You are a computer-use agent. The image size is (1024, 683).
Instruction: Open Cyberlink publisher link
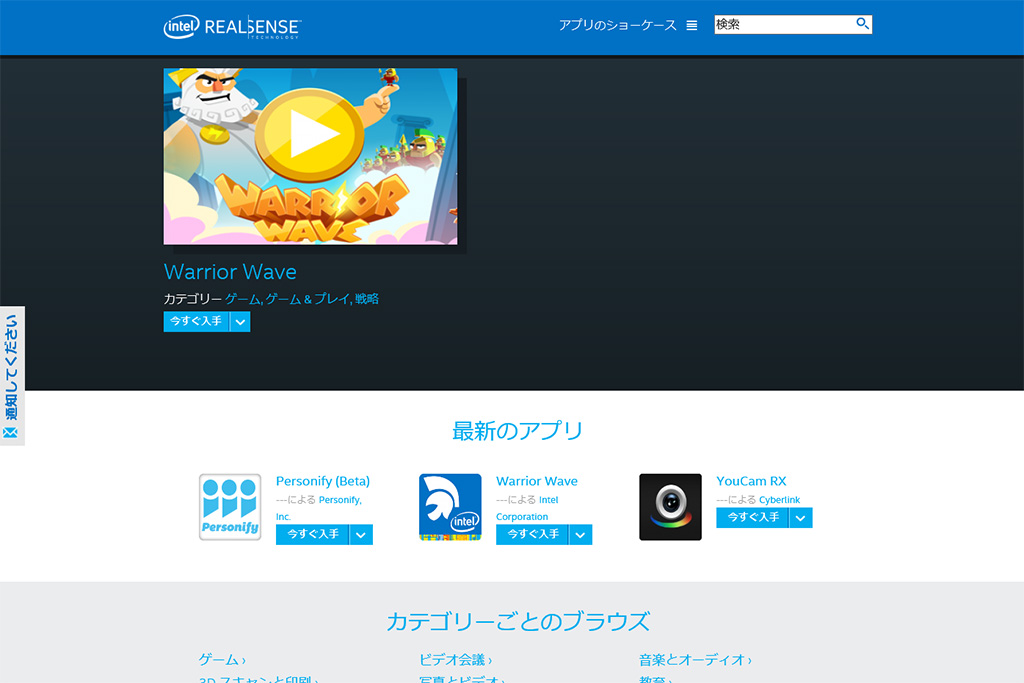click(x=779, y=500)
